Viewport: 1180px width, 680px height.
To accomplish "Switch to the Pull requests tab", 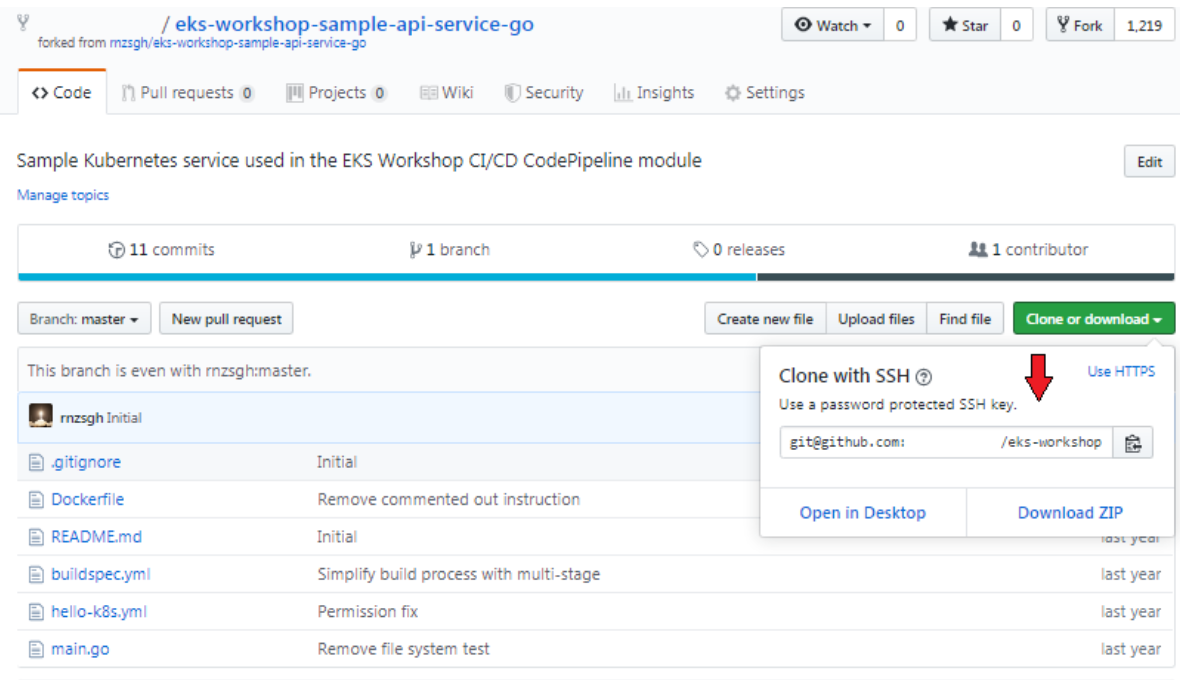I will pos(187,92).
